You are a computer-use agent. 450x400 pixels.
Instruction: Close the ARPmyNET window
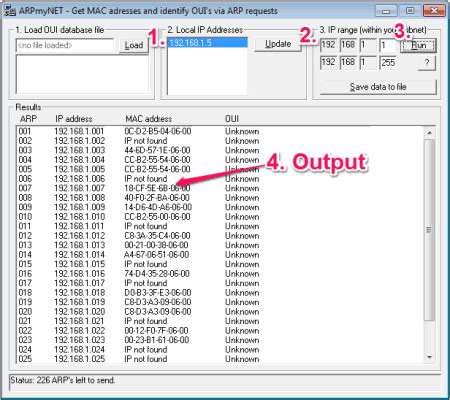click(434, 11)
